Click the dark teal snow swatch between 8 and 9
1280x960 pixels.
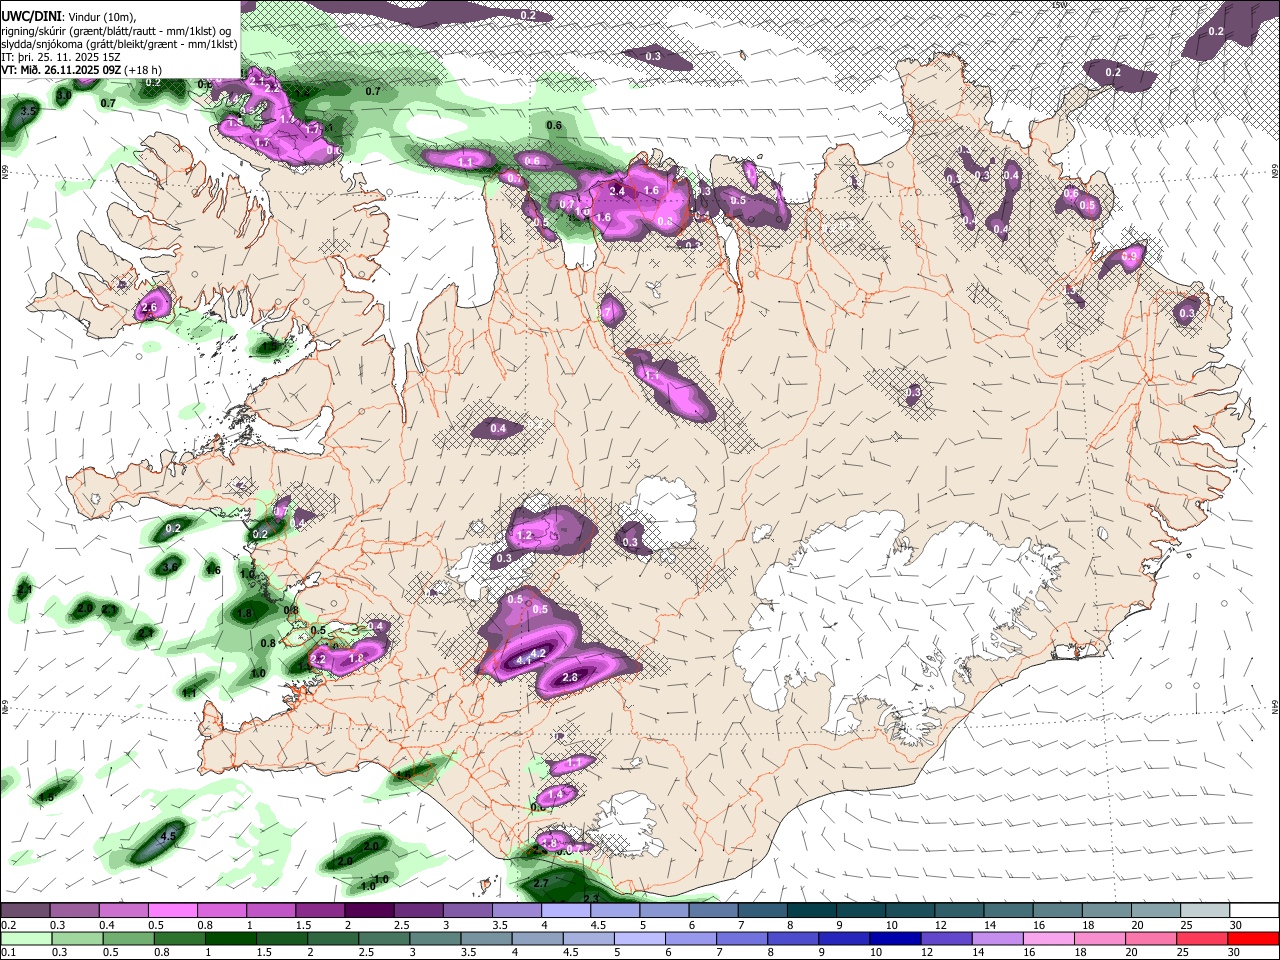click(x=810, y=910)
